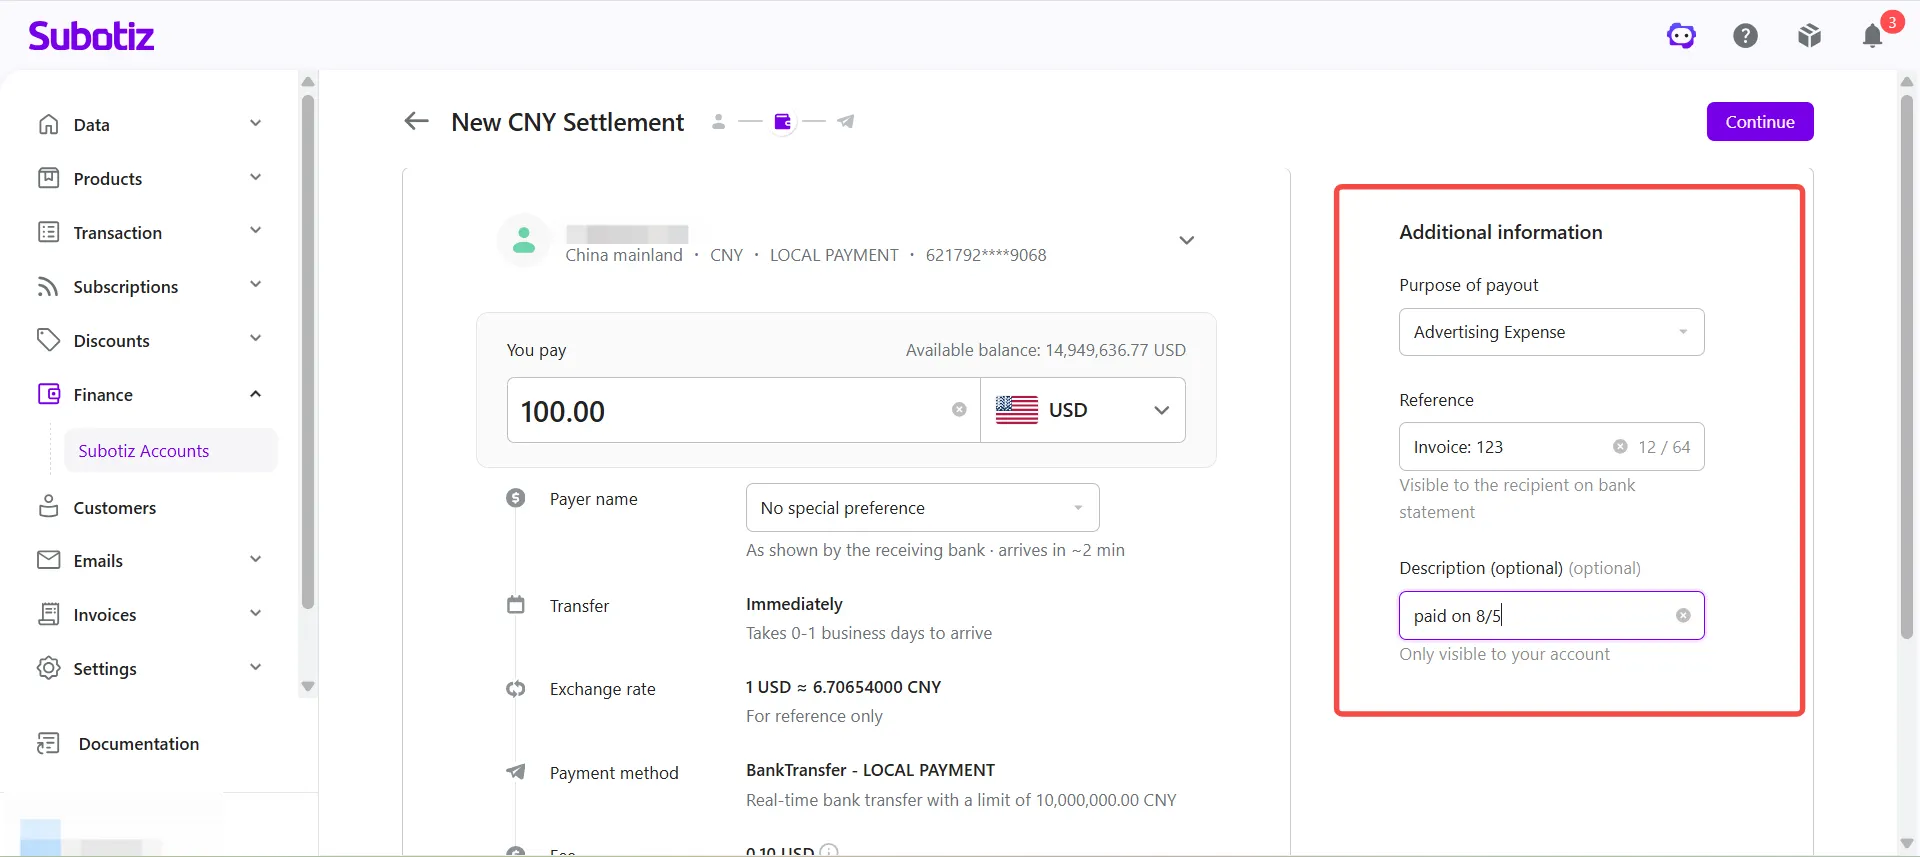The width and height of the screenshot is (1920, 857).
Task: Click the Documentation book icon
Action: point(48,743)
